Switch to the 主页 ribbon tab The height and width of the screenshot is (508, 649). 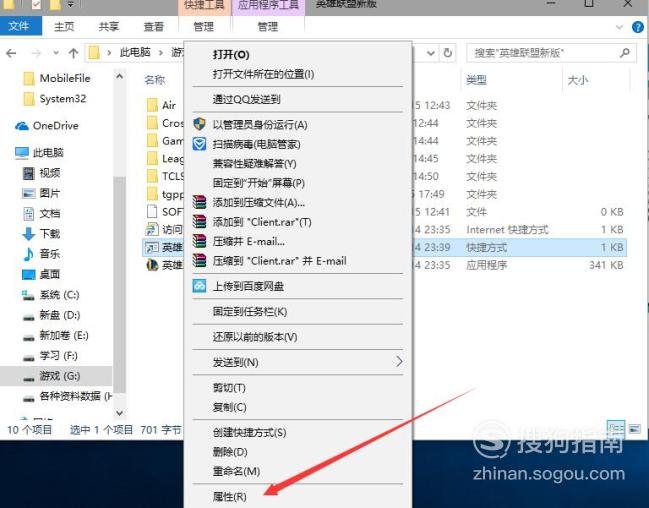click(64, 27)
